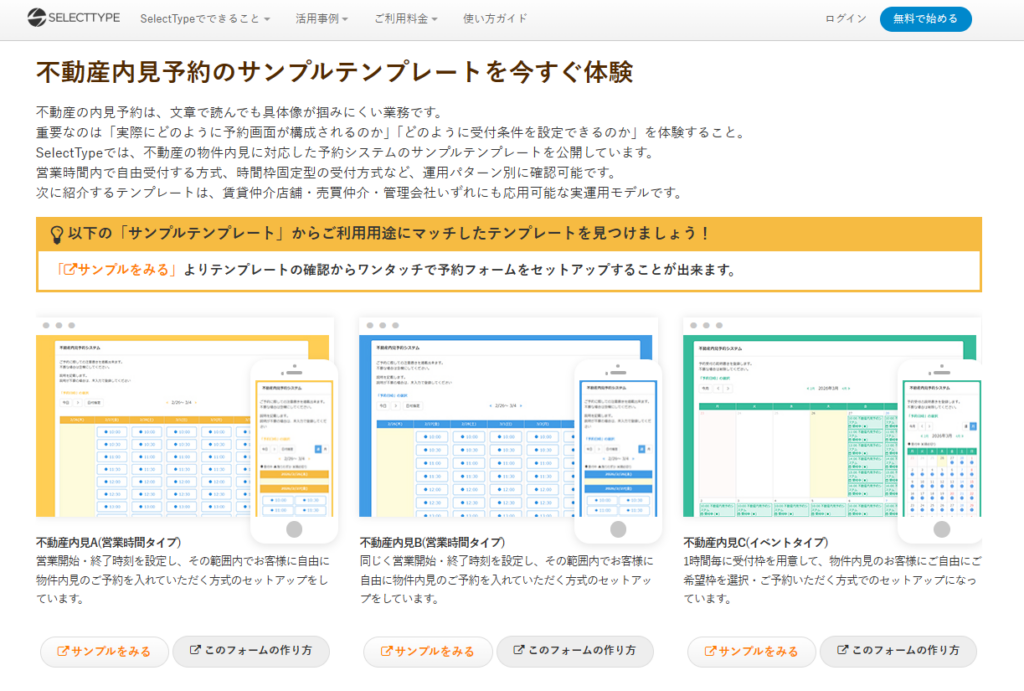Click the external-link icon on 不動産内見A このフォームの作り方 button
This screenshot has width=1024, height=691.
193,651
